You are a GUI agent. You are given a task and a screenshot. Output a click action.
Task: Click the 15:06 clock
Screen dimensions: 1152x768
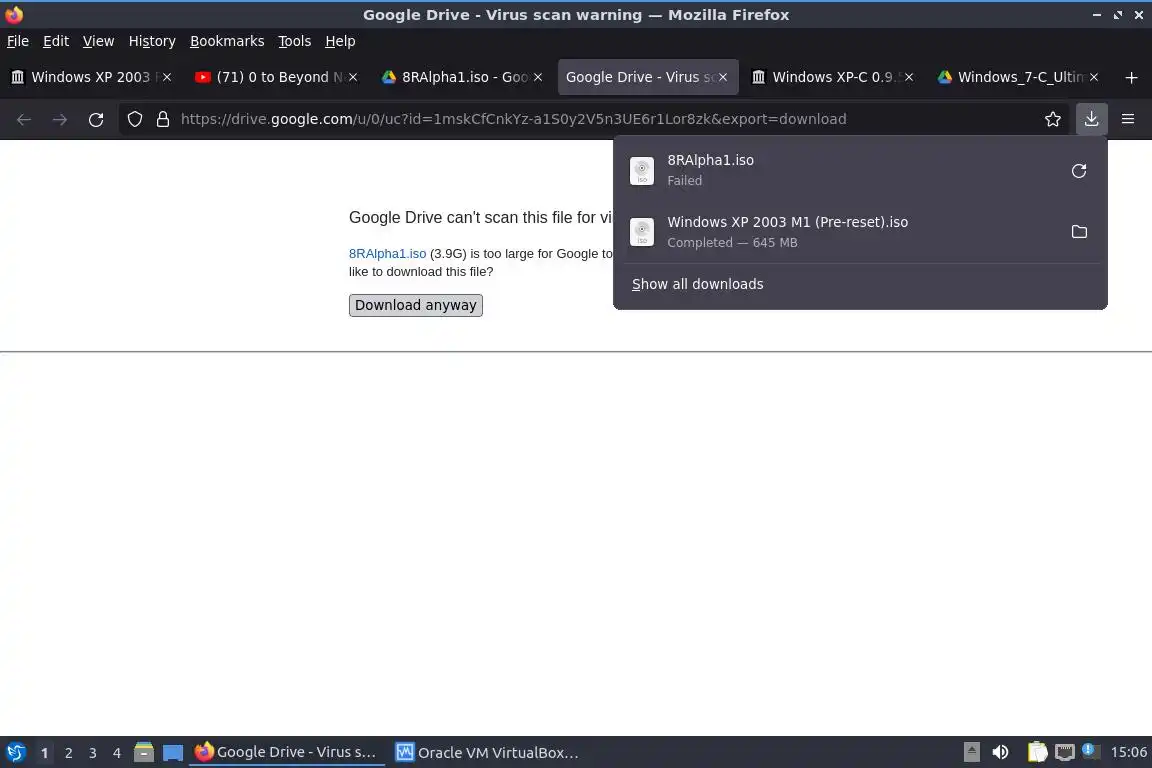point(1128,753)
